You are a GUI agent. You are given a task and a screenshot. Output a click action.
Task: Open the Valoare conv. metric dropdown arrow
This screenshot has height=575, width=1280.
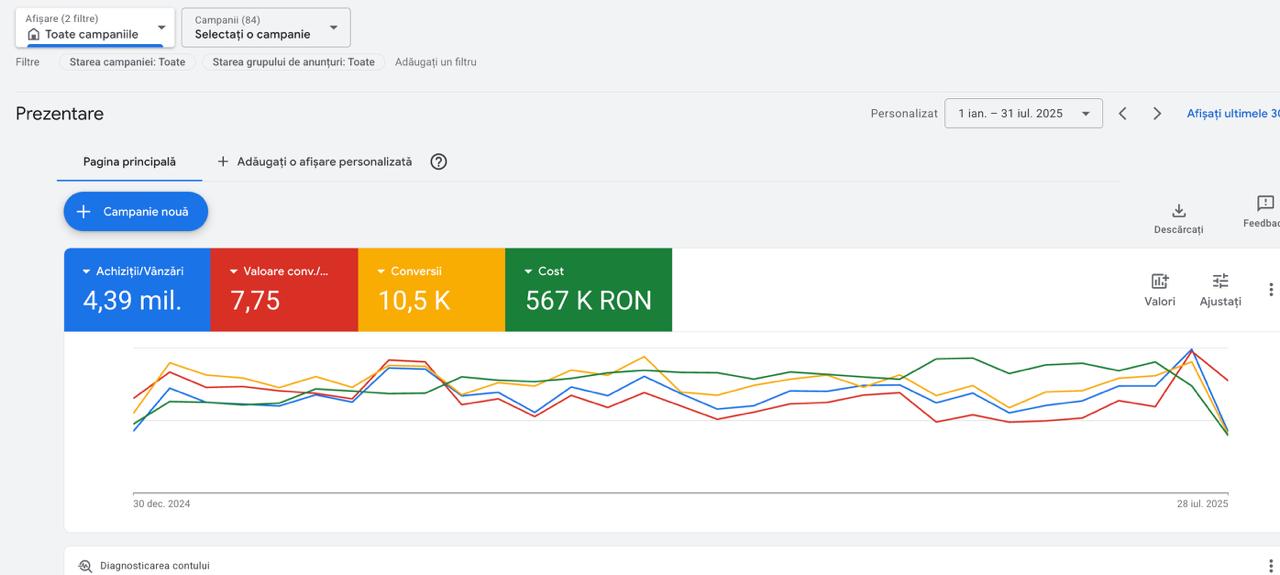pos(234,271)
